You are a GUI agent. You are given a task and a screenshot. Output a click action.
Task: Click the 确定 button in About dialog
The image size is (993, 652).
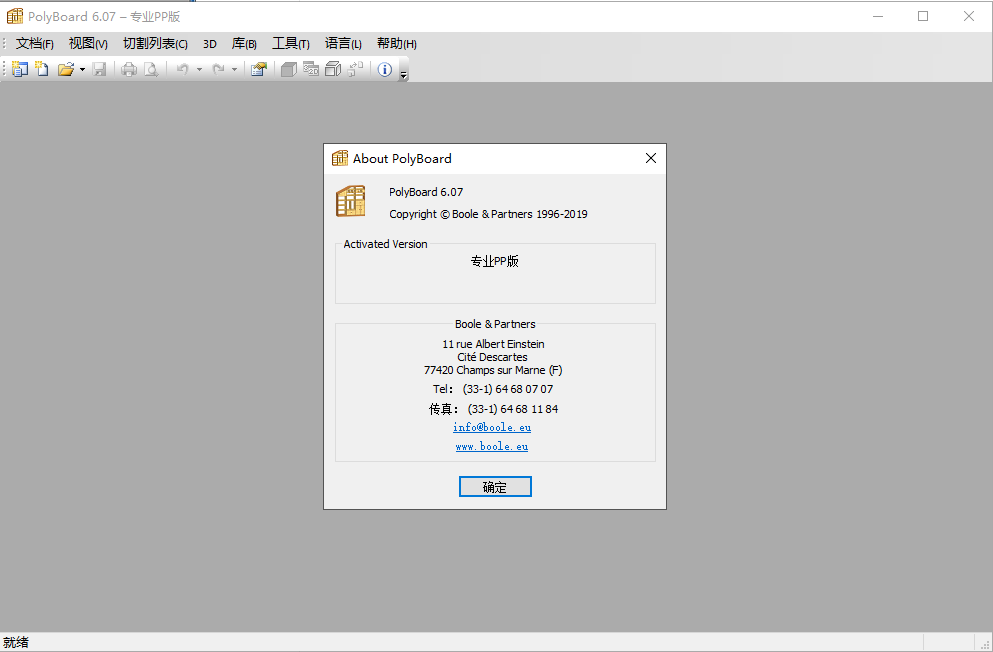click(x=495, y=487)
